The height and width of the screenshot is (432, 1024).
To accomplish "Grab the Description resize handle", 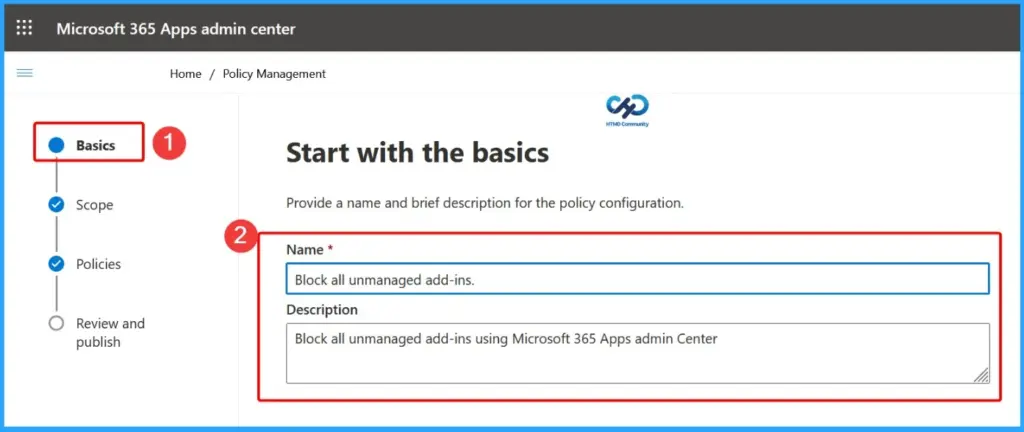I will click(982, 375).
